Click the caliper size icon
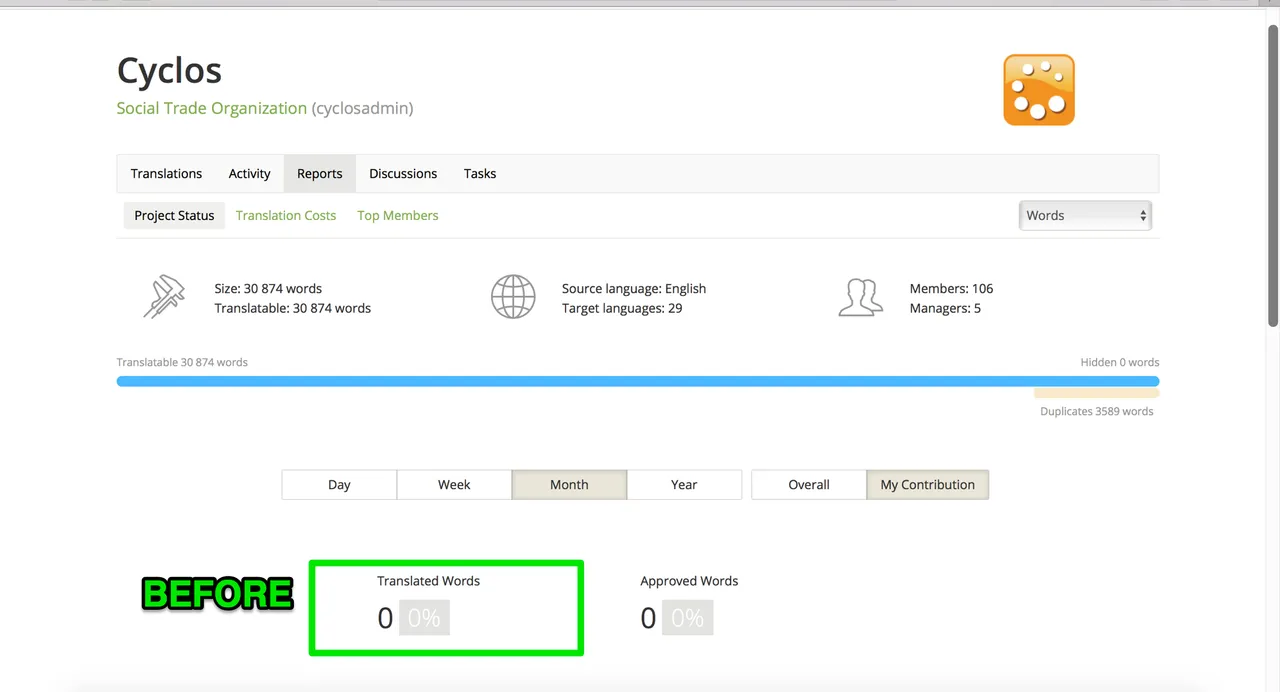 (164, 297)
